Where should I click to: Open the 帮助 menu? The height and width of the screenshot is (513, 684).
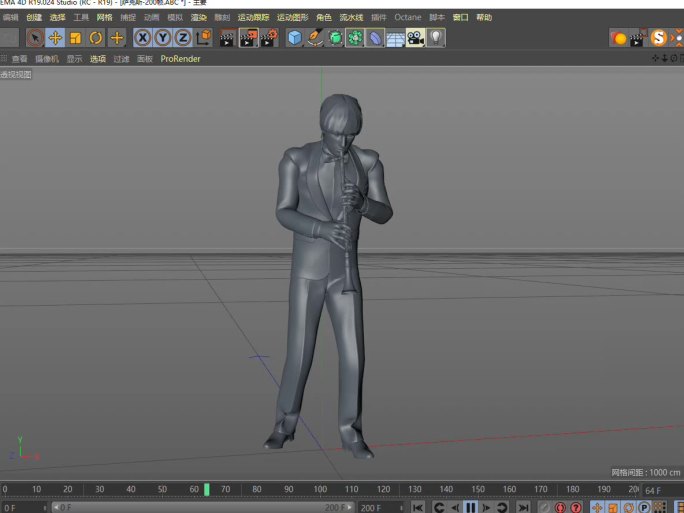click(484, 17)
